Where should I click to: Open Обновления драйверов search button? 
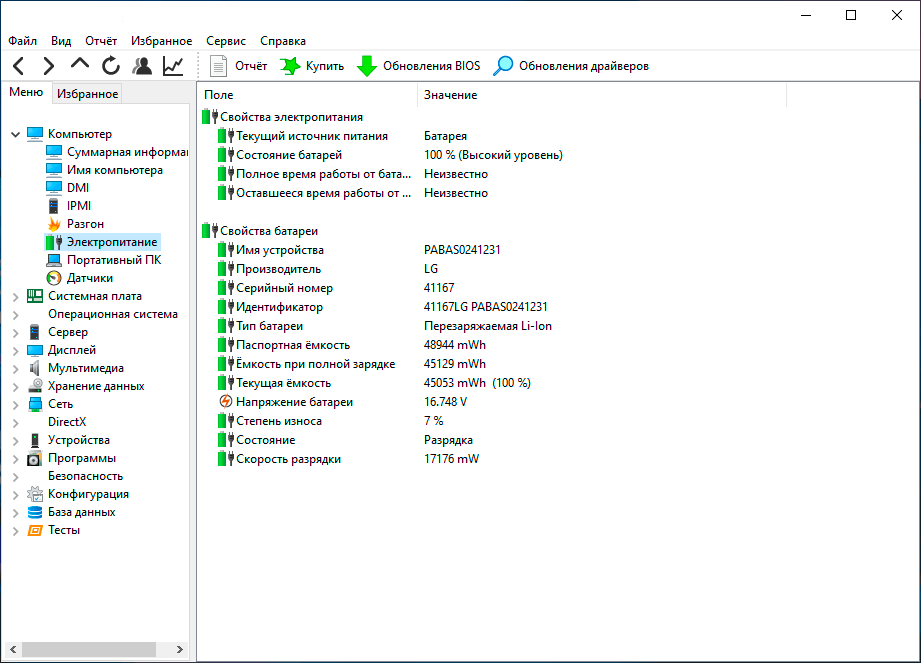572,66
